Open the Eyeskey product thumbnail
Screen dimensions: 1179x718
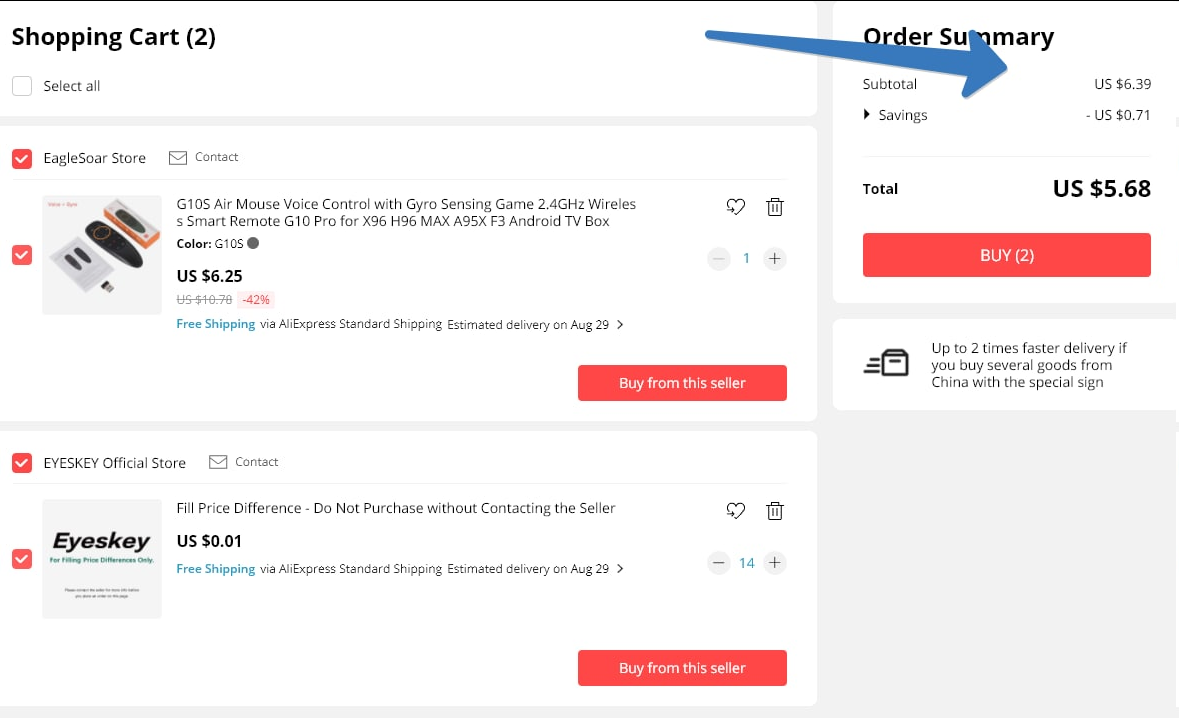click(102, 559)
